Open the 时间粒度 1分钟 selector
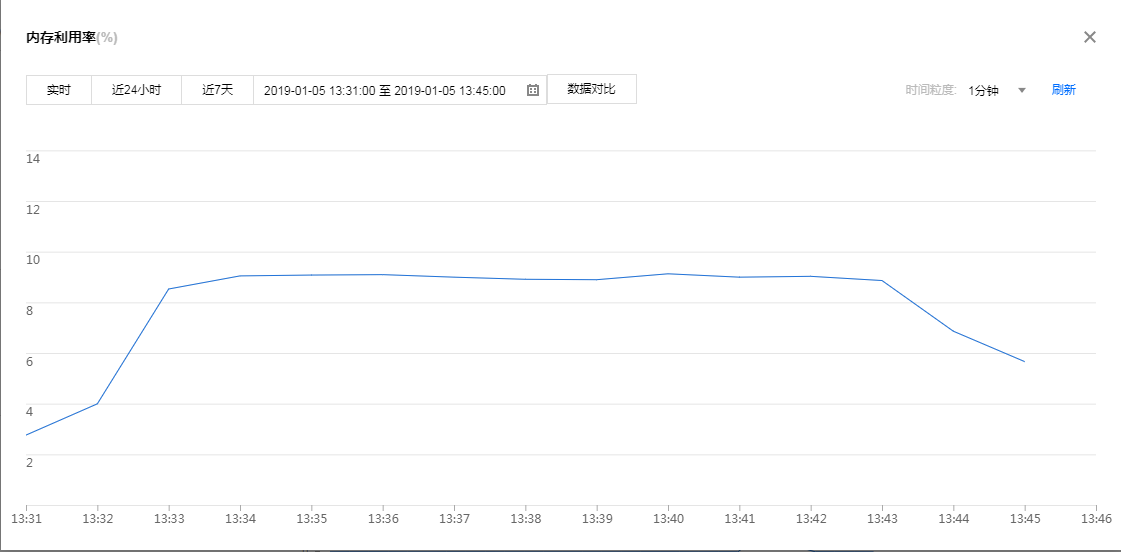 (x=983, y=90)
